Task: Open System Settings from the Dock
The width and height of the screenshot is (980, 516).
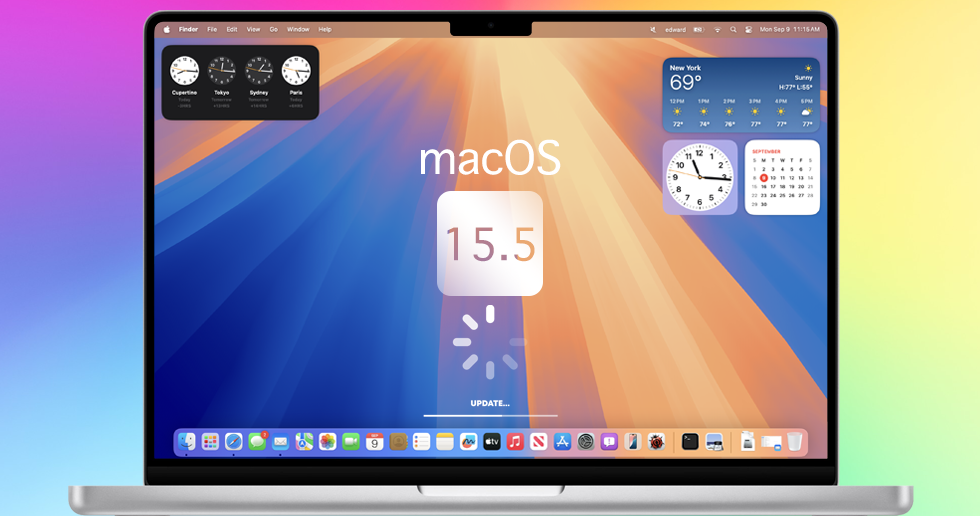Action: [586, 442]
